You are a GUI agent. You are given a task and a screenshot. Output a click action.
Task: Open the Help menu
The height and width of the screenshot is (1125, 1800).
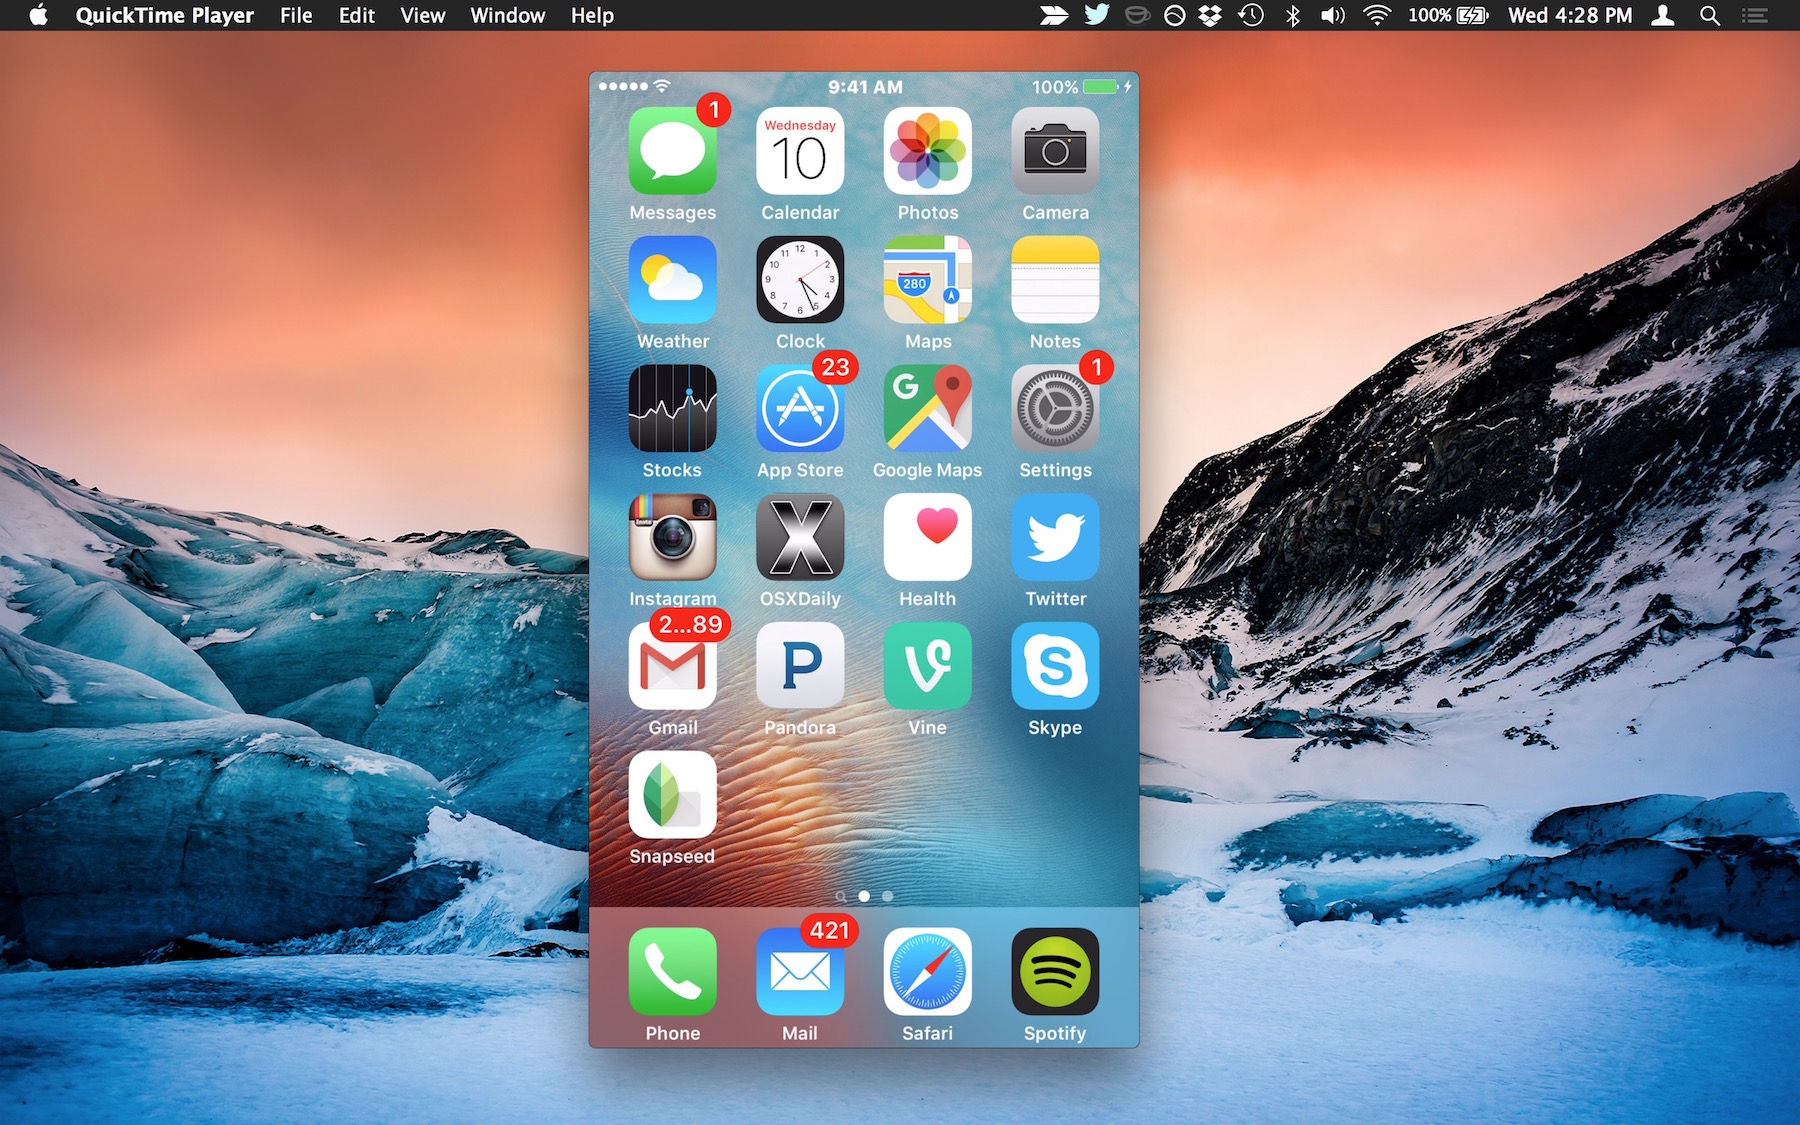click(x=592, y=15)
